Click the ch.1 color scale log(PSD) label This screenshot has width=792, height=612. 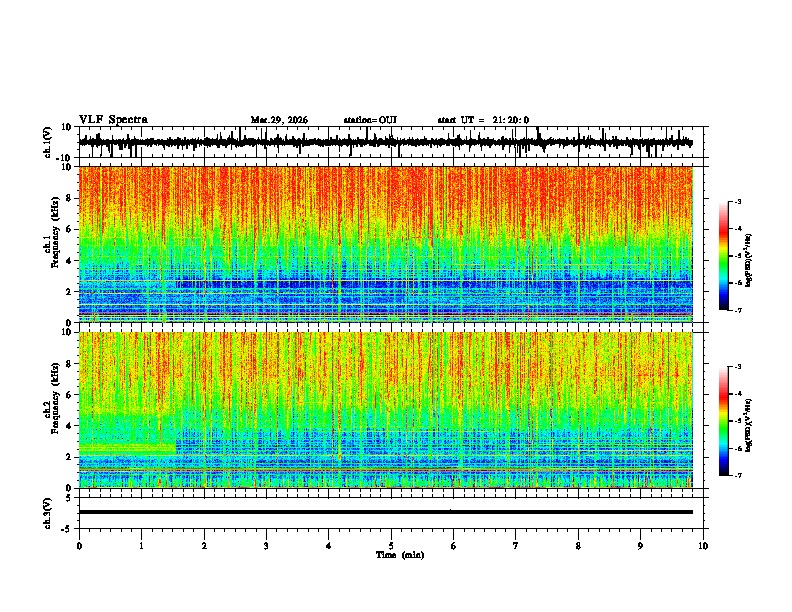tap(748, 260)
